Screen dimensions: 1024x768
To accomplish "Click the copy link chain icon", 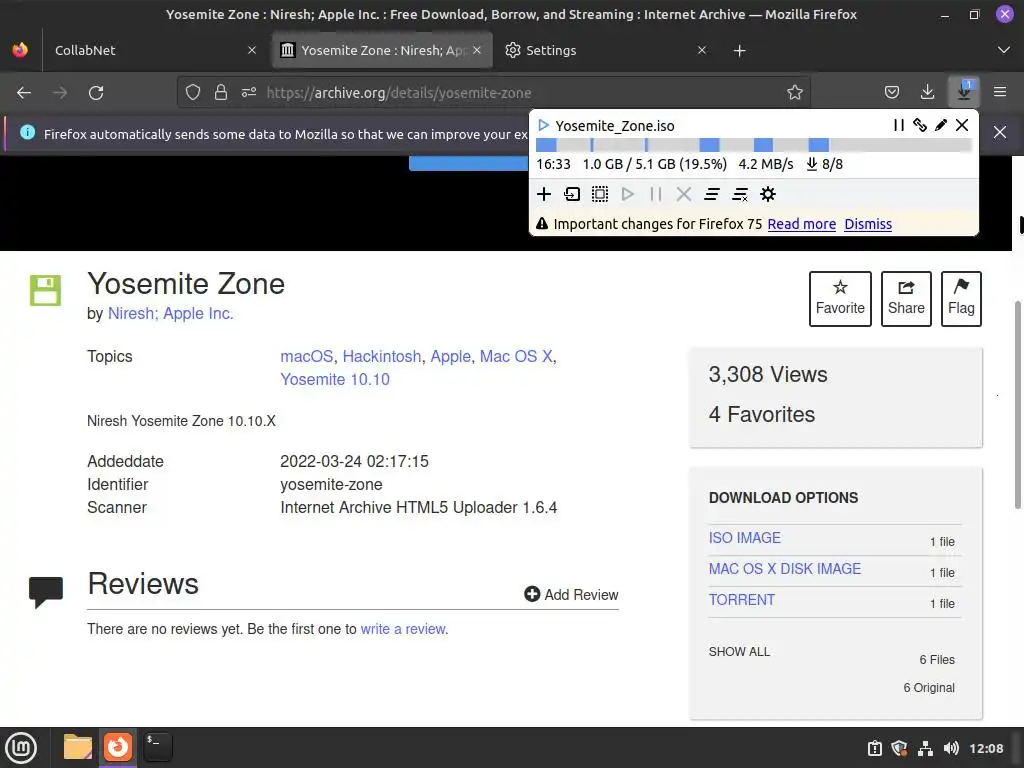I will click(x=920, y=125).
